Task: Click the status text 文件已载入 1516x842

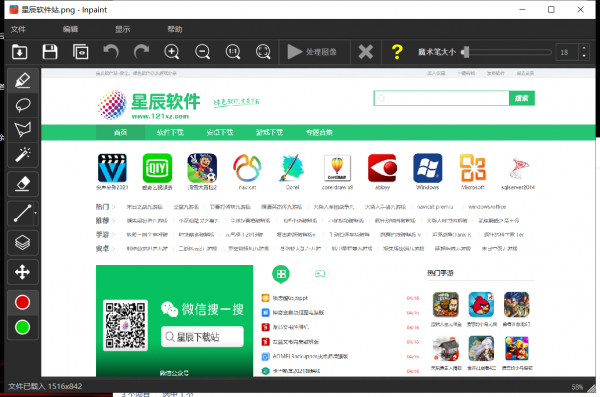Action: (x=45, y=387)
